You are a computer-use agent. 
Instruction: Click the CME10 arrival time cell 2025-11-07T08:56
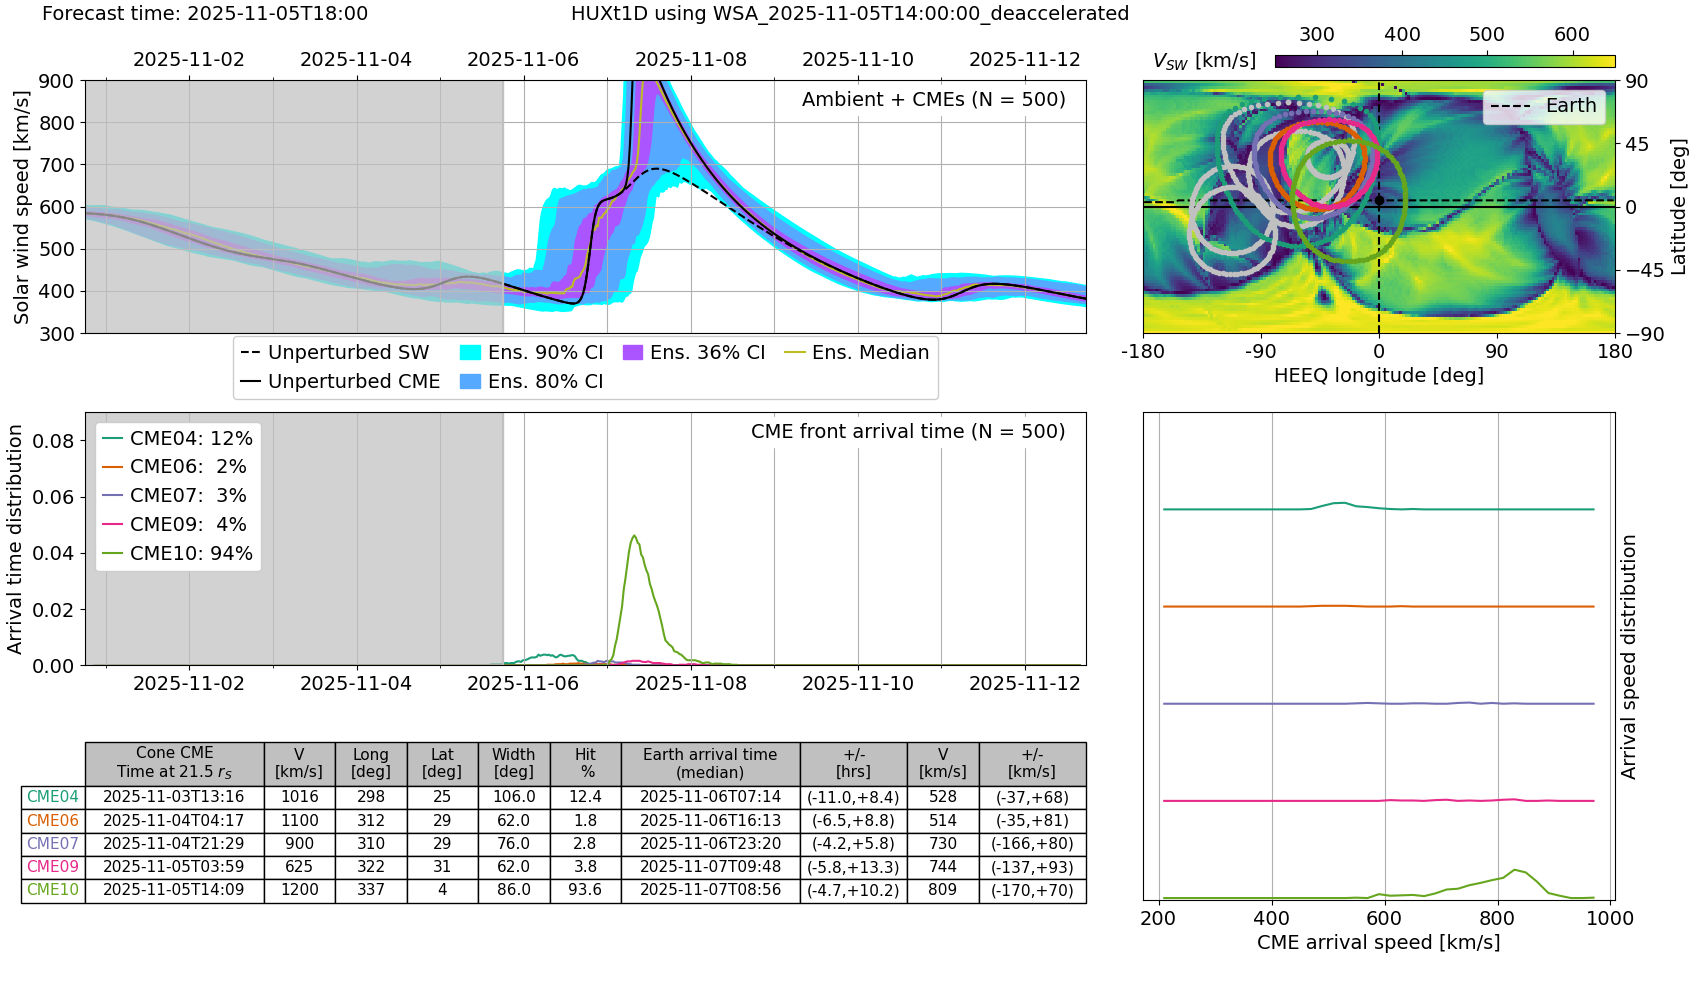[710, 890]
